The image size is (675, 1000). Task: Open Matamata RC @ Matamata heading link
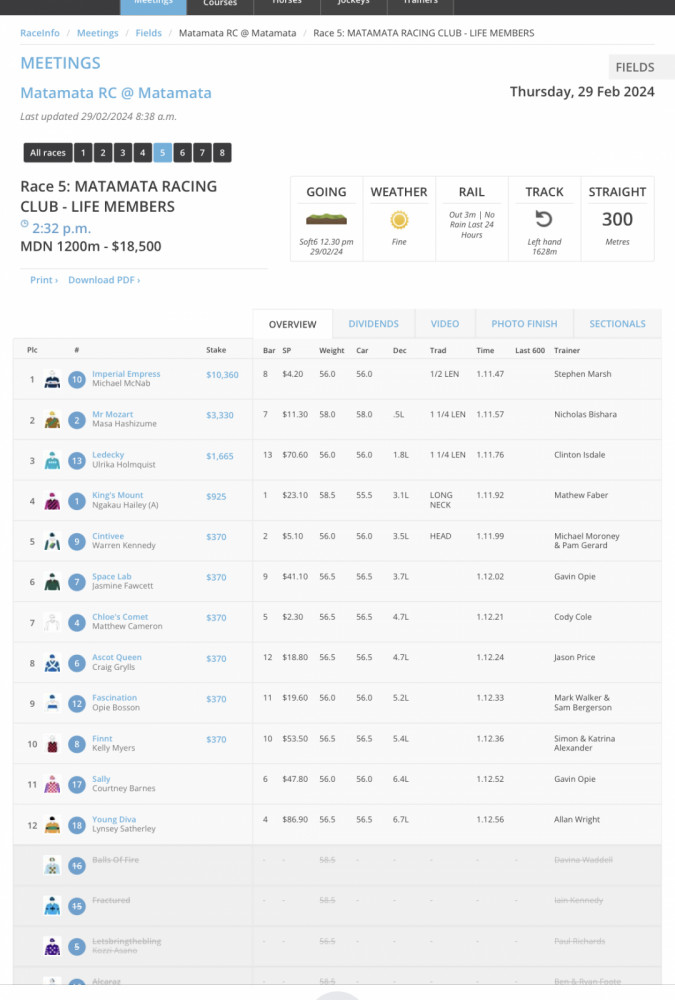pyautogui.click(x=115, y=93)
